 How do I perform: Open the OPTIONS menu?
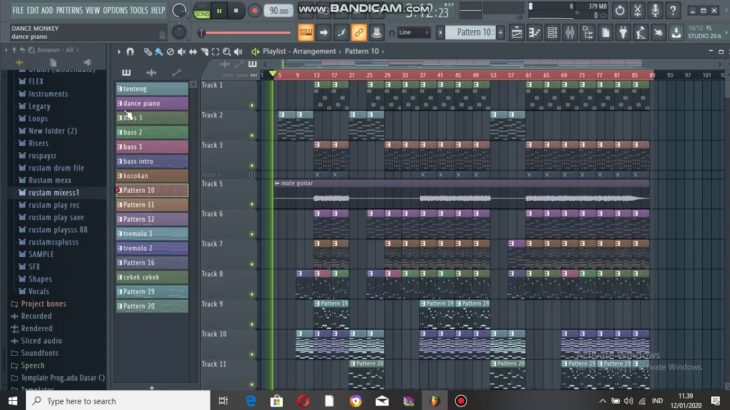click(115, 10)
